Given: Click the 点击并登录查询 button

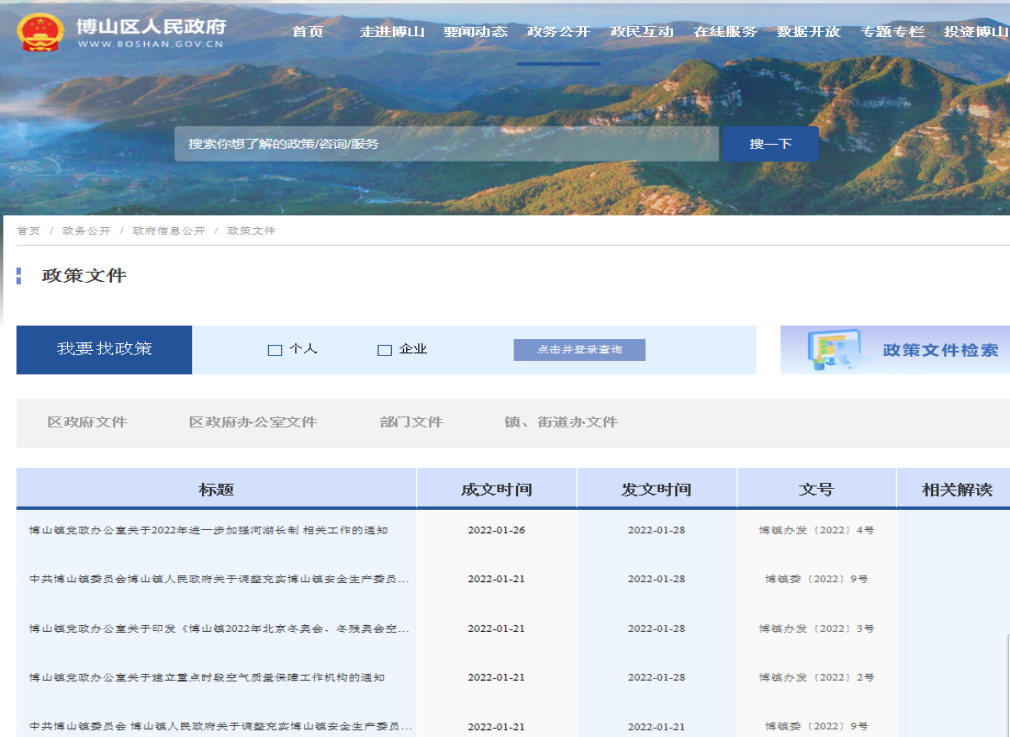Looking at the screenshot, I should (579, 350).
